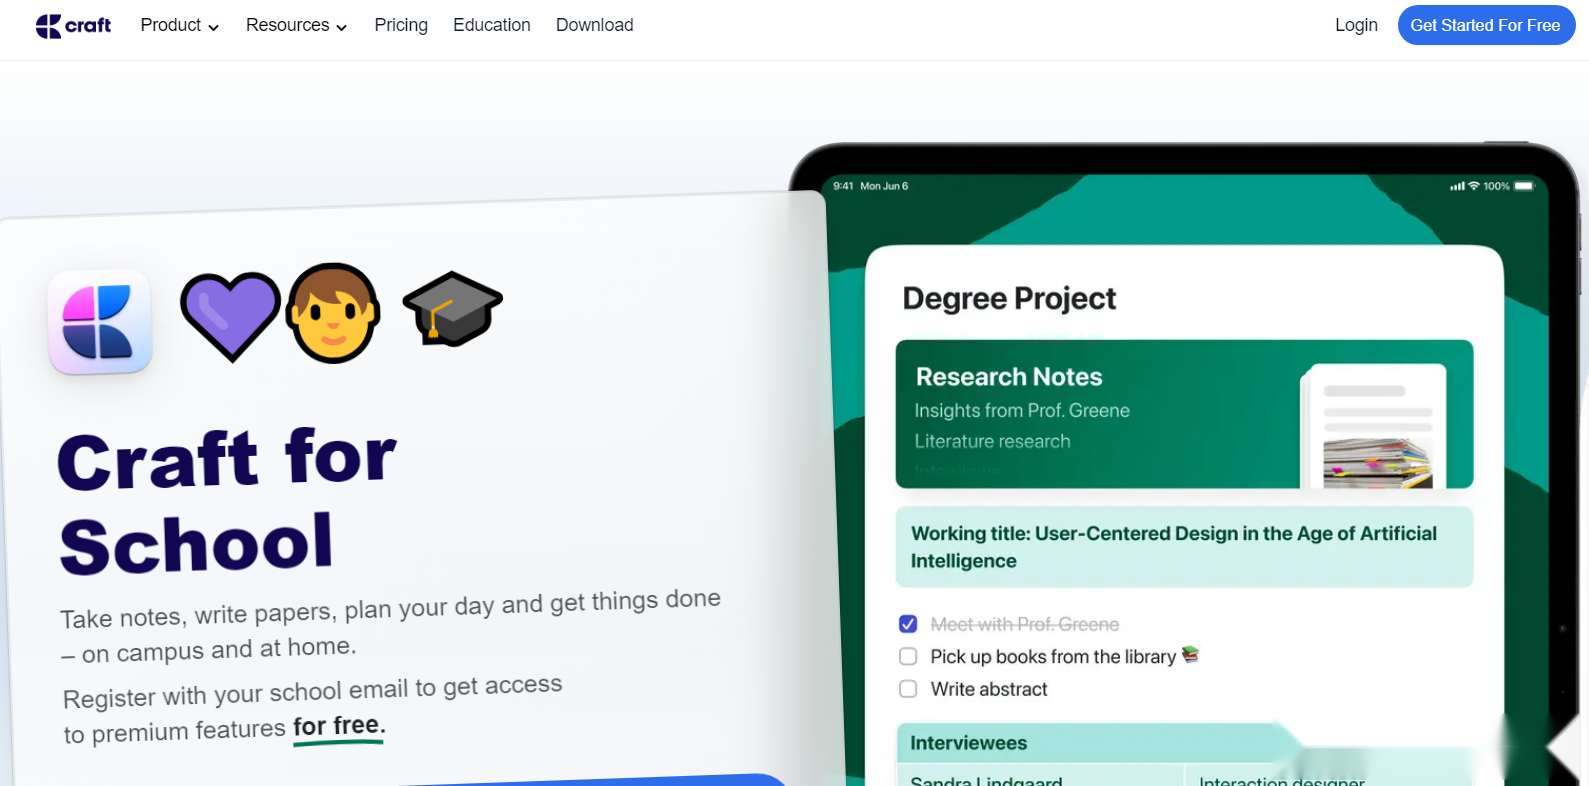Click the Craft for School heading
This screenshot has width=1589, height=786.
coord(228,501)
